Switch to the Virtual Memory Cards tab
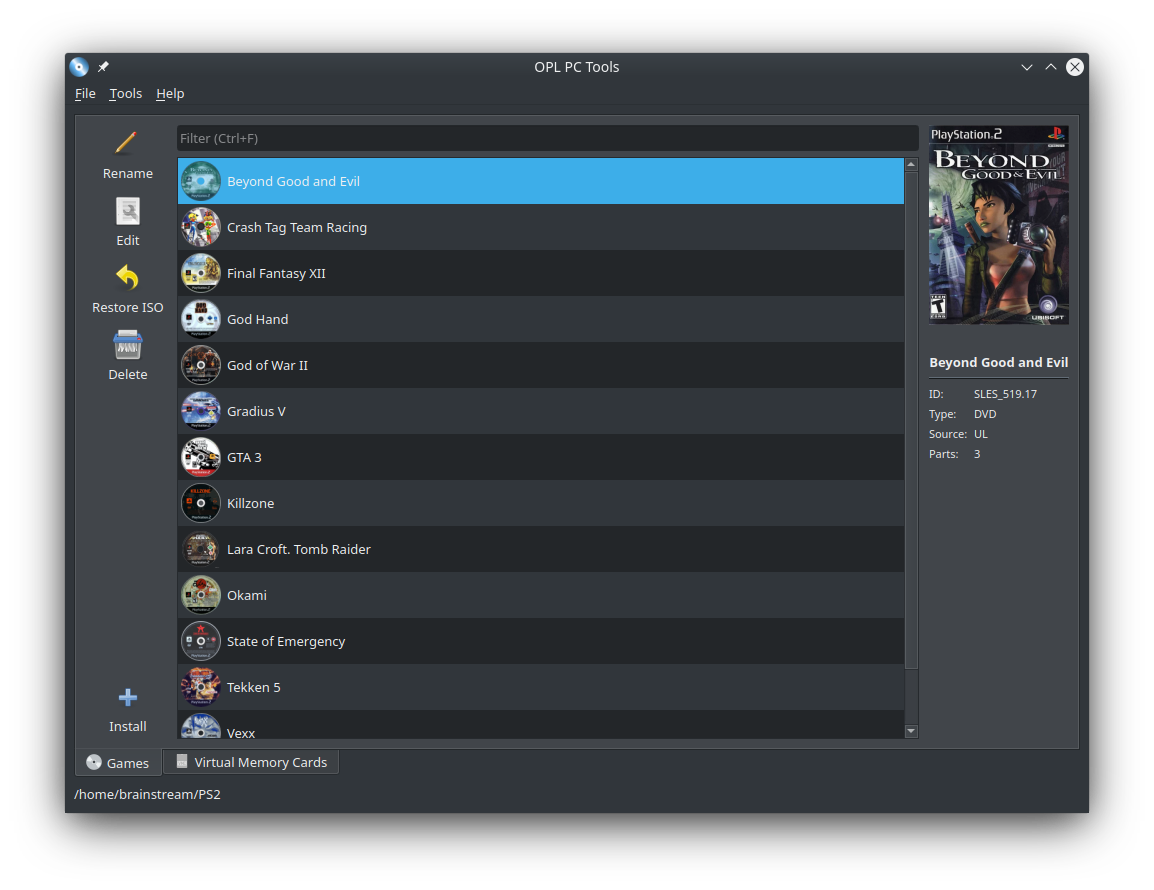 [x=251, y=762]
